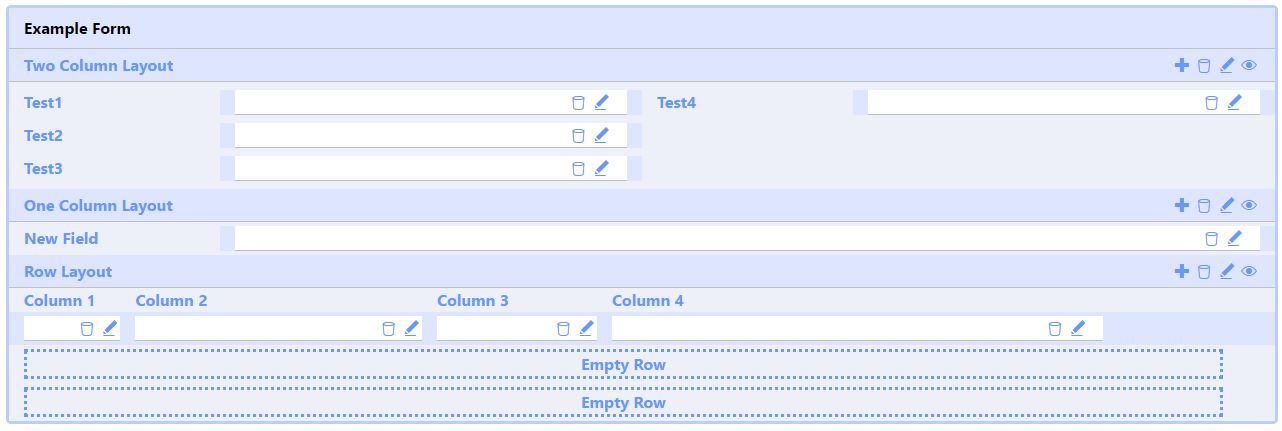This screenshot has width=1282, height=431.
Task: Edit the One Column Layout section
Action: click(x=1227, y=205)
